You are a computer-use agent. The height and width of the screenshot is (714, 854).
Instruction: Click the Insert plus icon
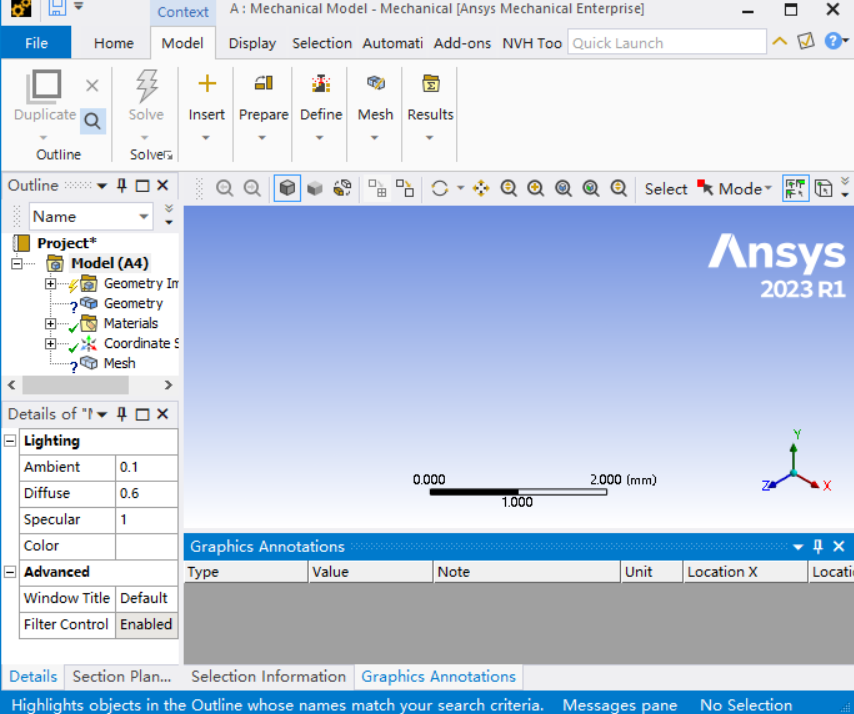pos(206,83)
